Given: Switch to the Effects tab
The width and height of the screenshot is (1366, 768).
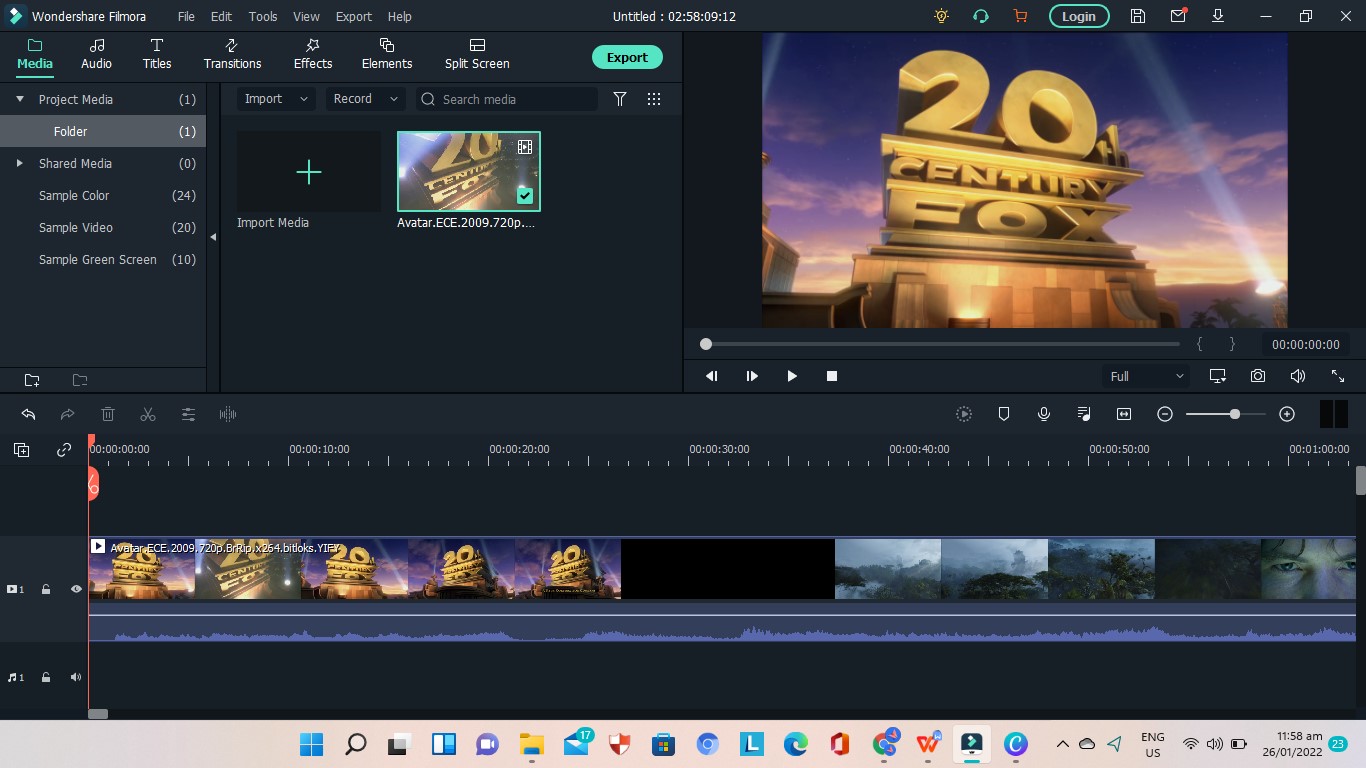Looking at the screenshot, I should [x=313, y=54].
